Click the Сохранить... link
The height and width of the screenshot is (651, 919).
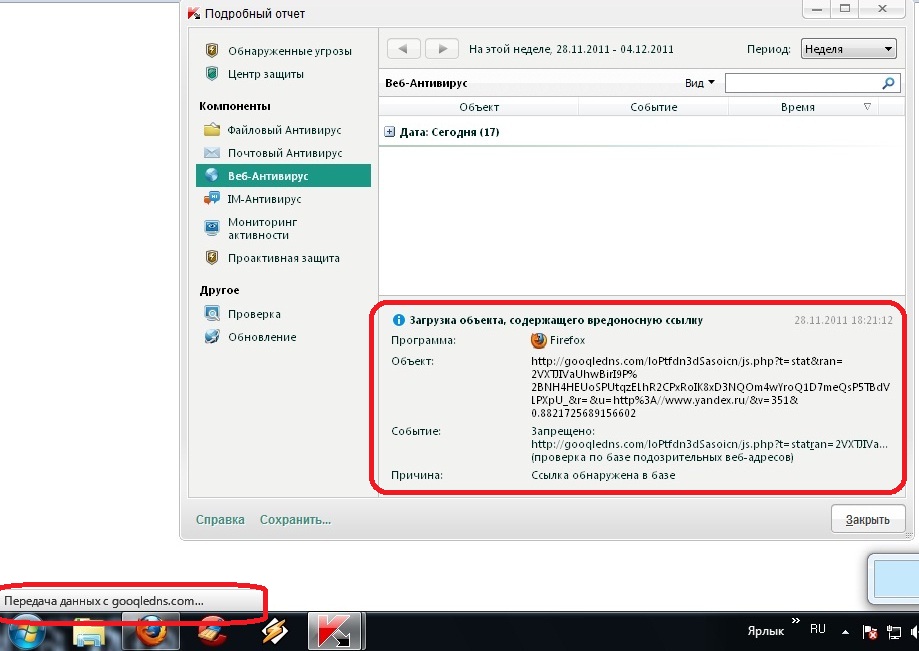(x=295, y=520)
